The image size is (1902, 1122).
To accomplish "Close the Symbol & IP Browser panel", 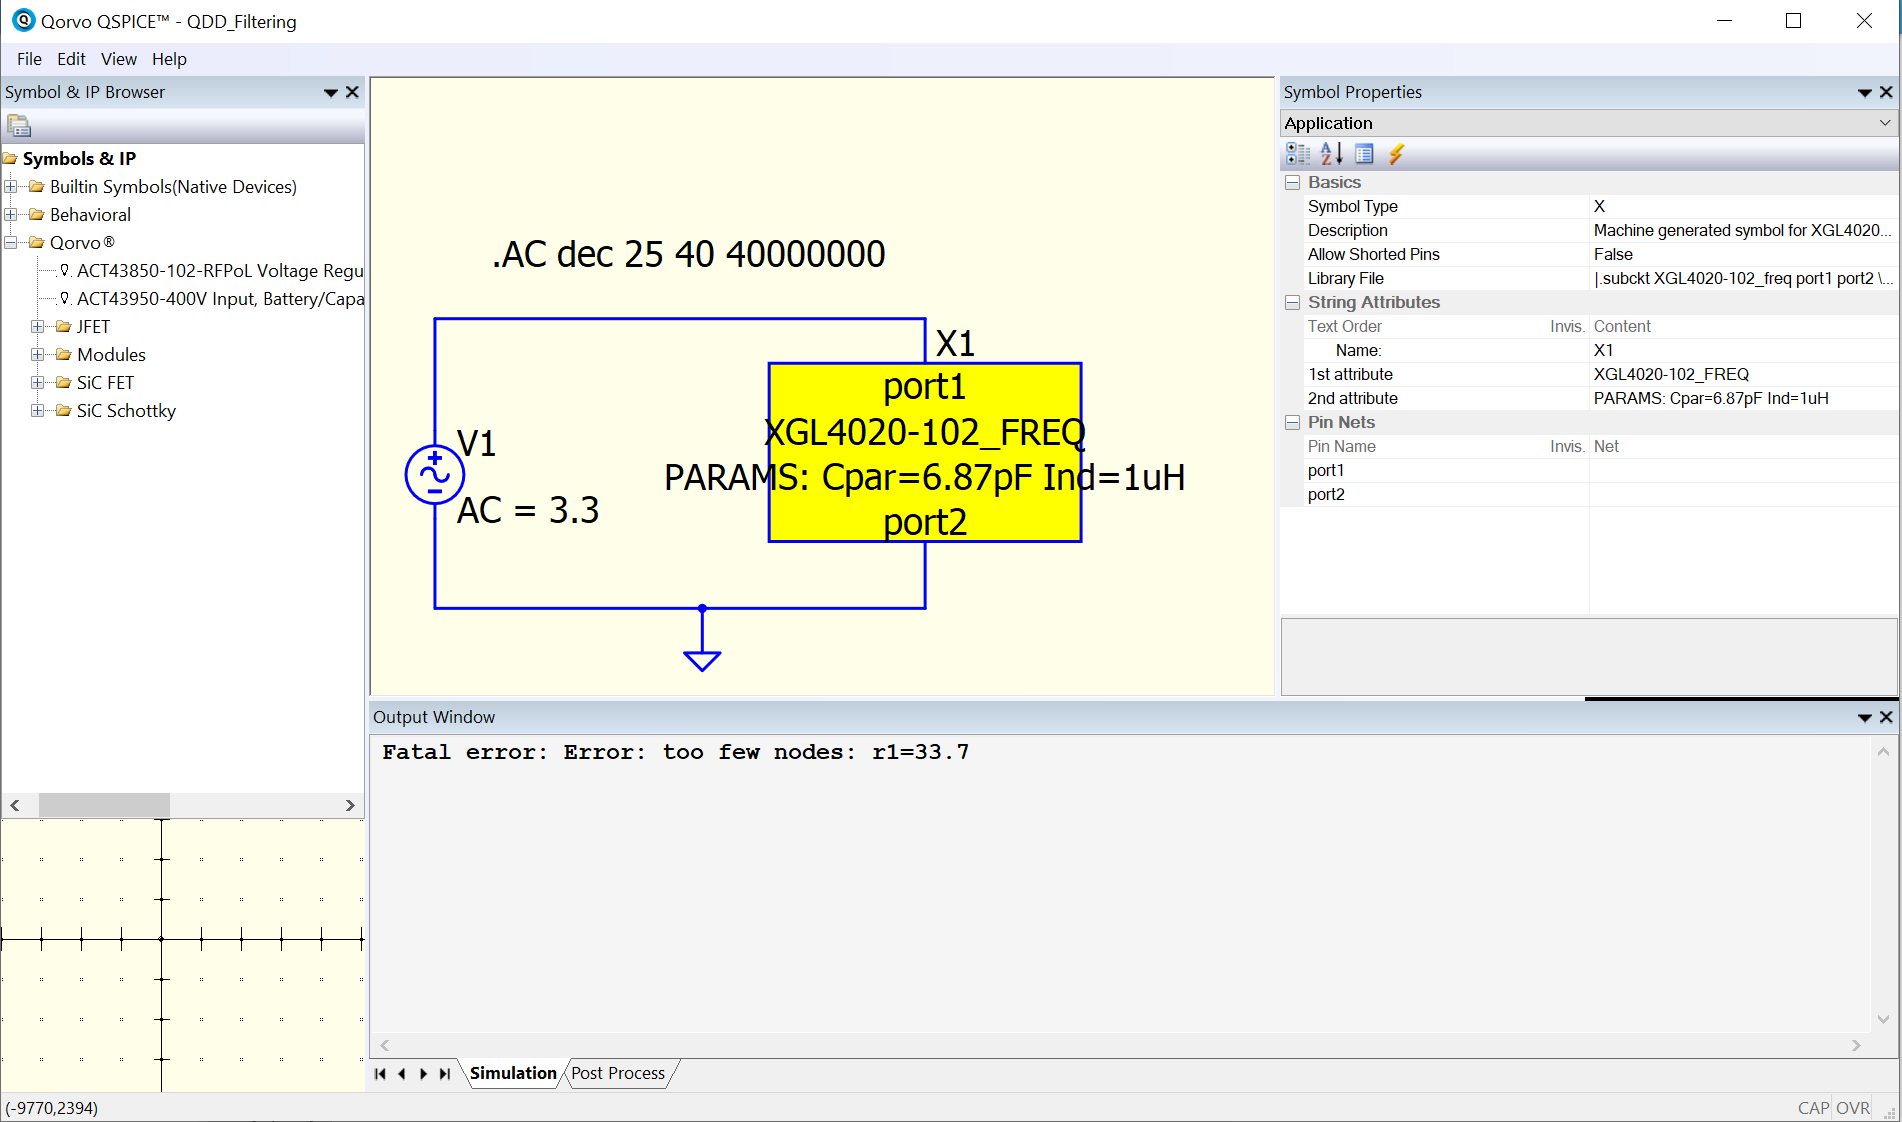I will [352, 92].
